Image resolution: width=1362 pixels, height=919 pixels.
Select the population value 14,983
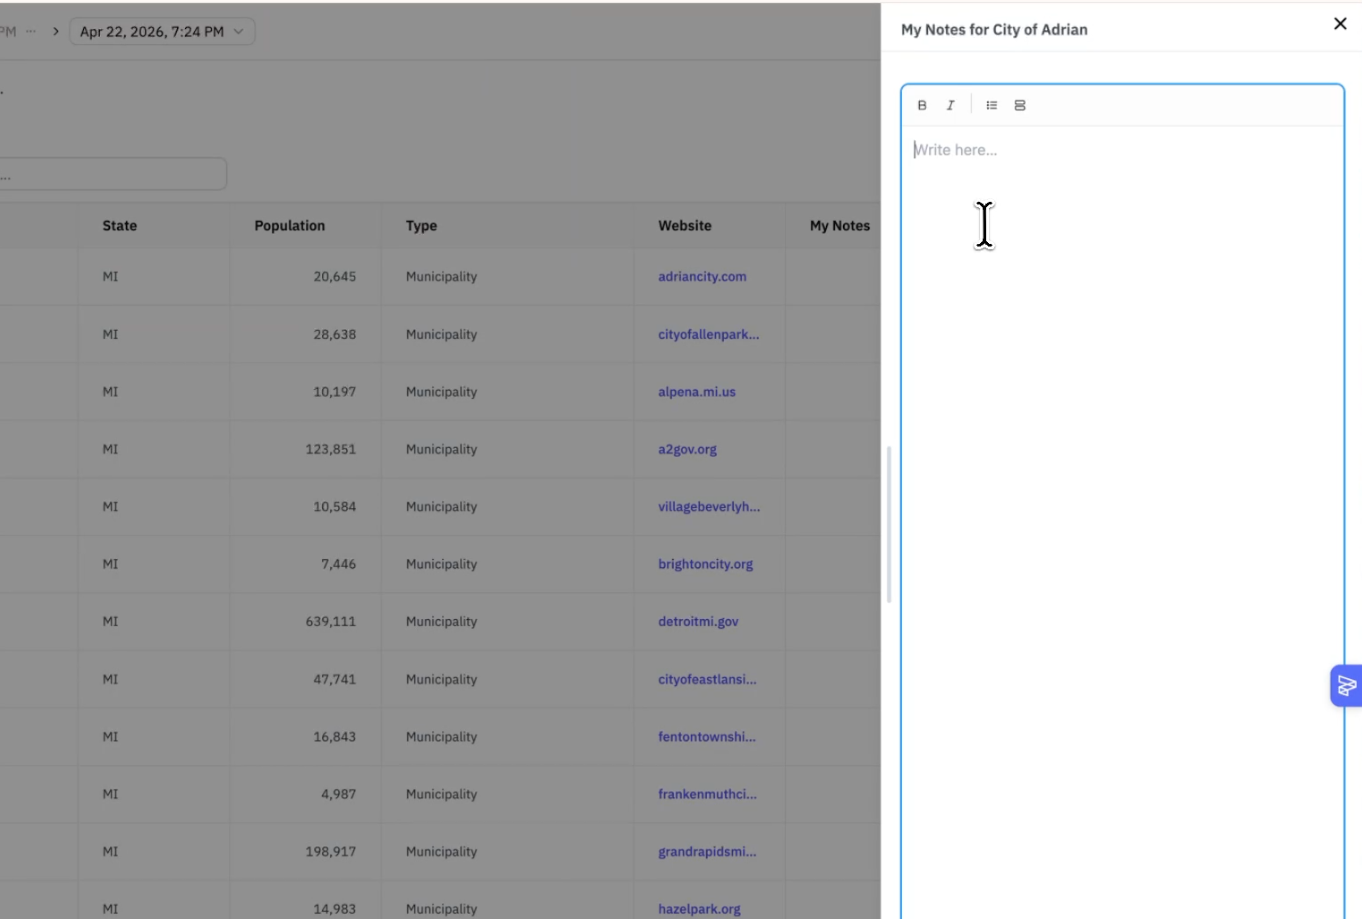[x=334, y=909]
